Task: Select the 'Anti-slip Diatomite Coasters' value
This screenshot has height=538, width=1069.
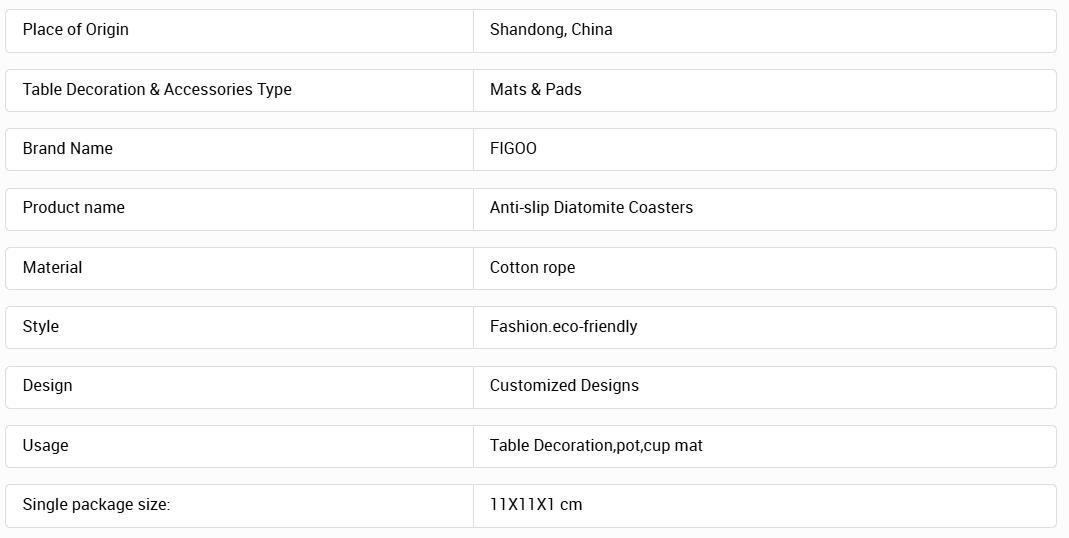Action: (x=591, y=208)
